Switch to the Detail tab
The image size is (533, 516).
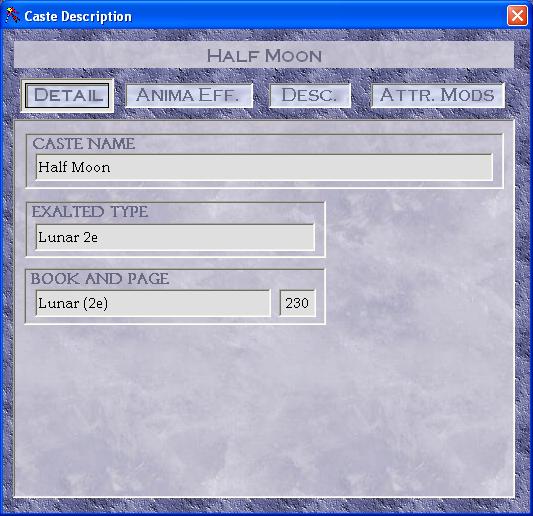coord(67,96)
